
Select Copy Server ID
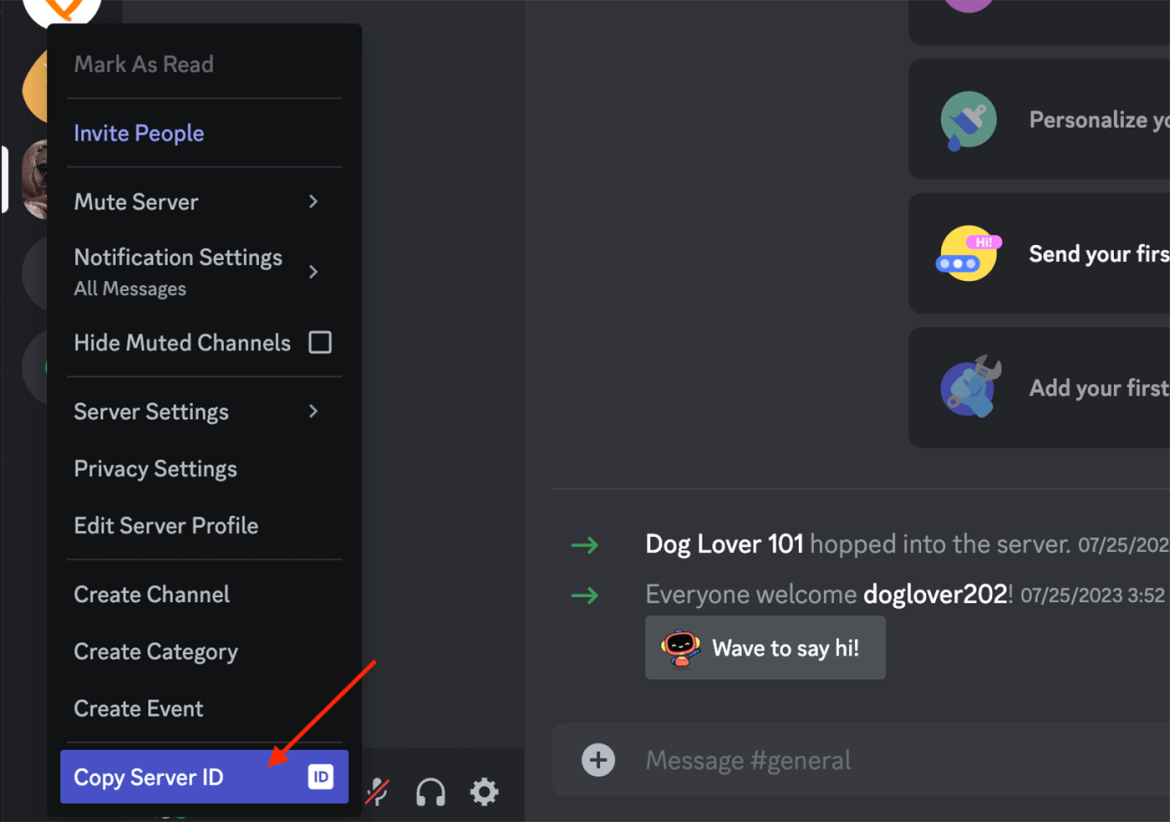click(150, 775)
